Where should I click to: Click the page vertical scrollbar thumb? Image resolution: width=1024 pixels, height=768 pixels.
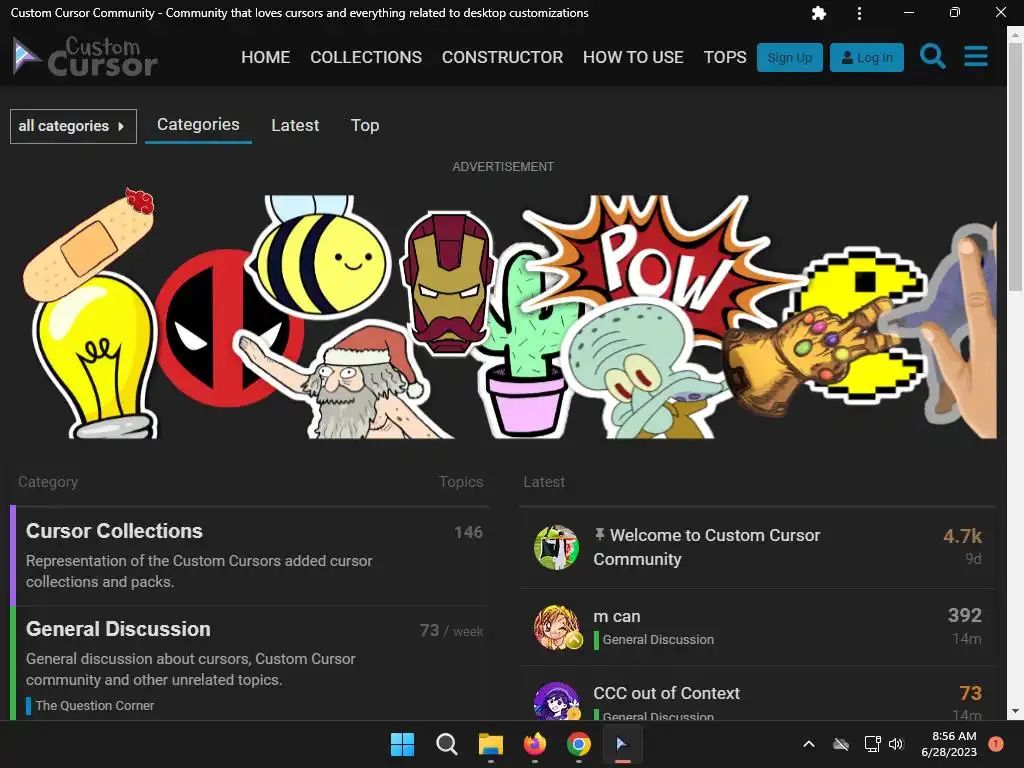coord(1016,167)
